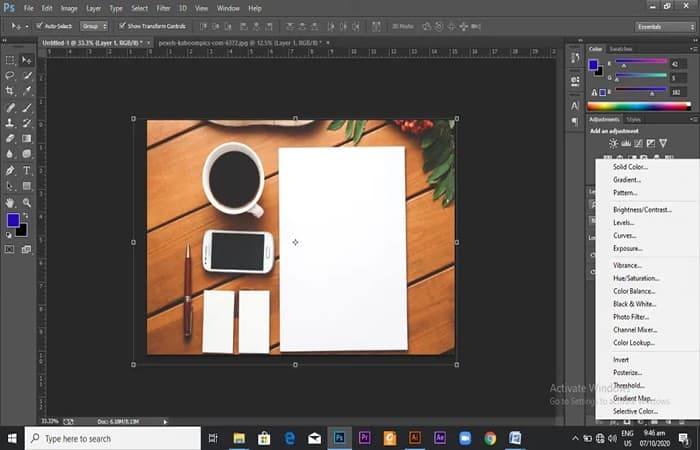Switch to the Untitled-1 document tab

tap(92, 43)
